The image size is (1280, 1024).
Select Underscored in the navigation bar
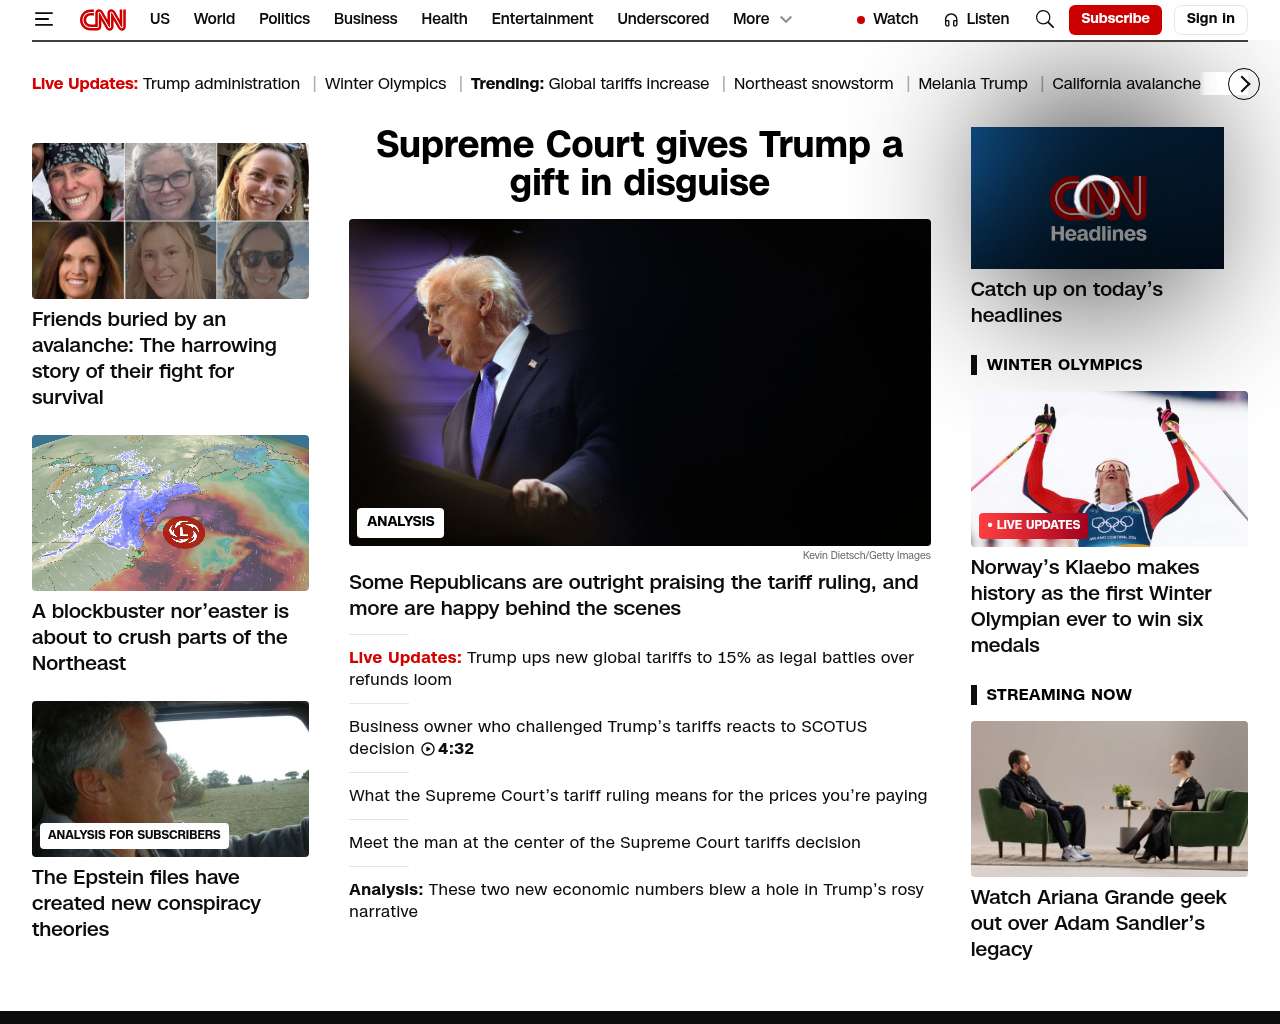[x=662, y=19]
